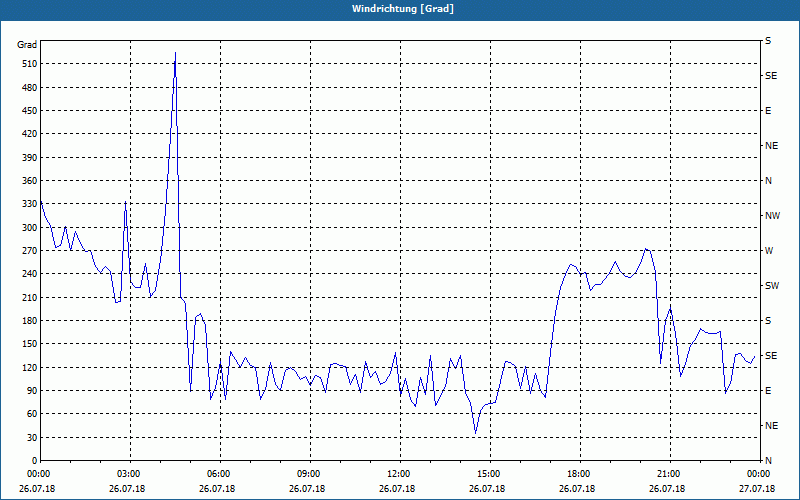The width and height of the screenshot is (800, 500).
Task: Click the '240' left axis label
Action: tap(30, 274)
